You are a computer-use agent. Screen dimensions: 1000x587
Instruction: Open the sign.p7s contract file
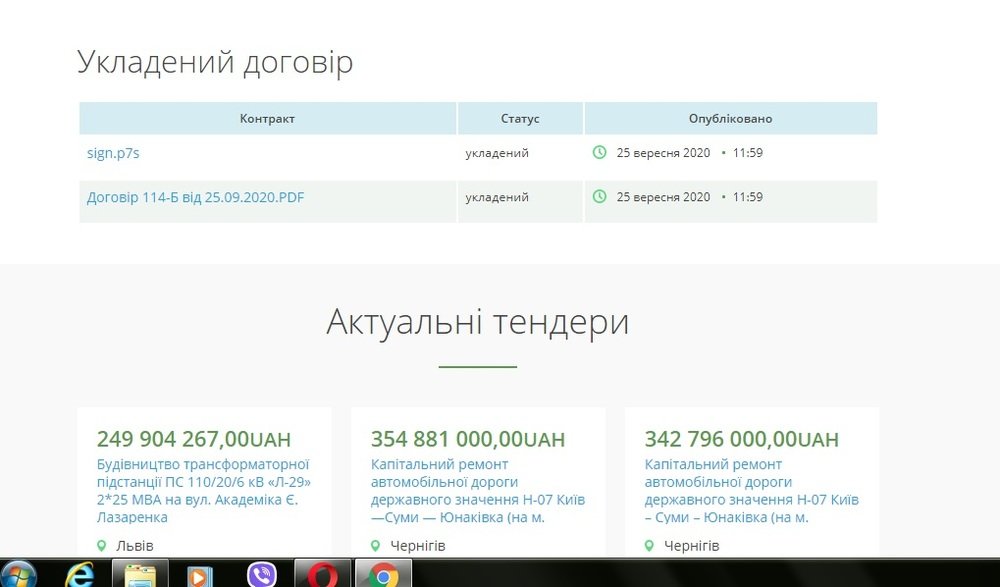tap(113, 153)
